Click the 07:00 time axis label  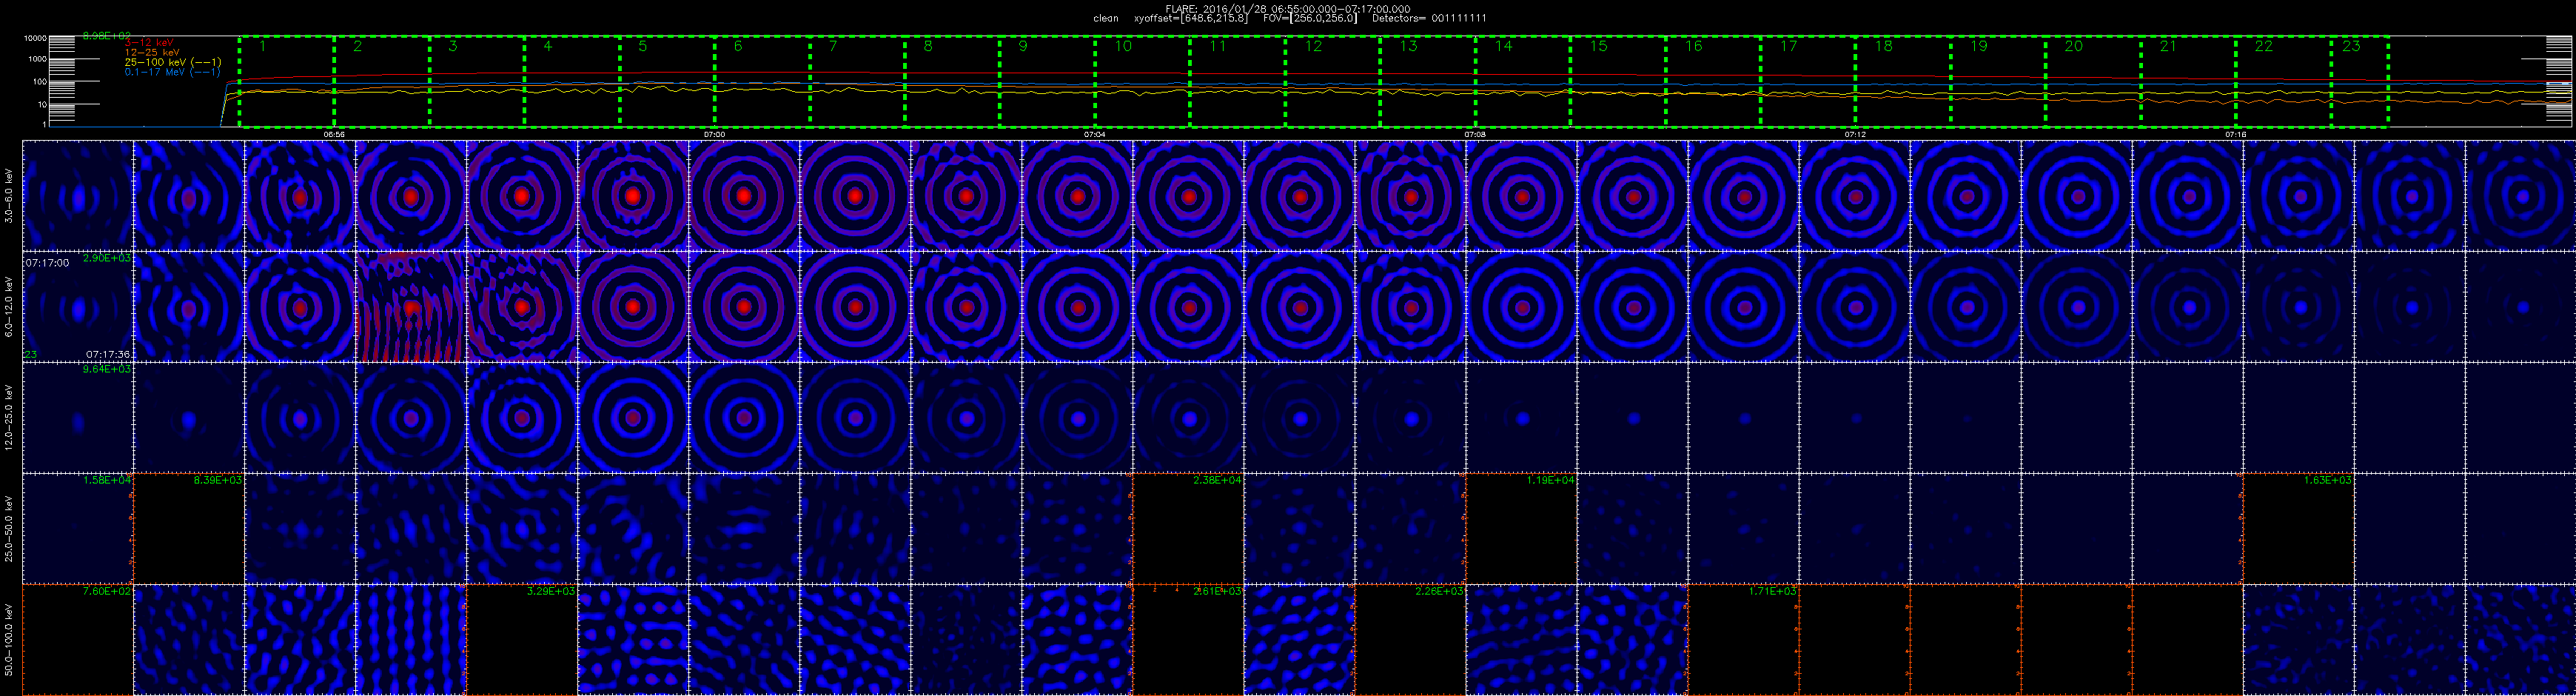(x=714, y=134)
